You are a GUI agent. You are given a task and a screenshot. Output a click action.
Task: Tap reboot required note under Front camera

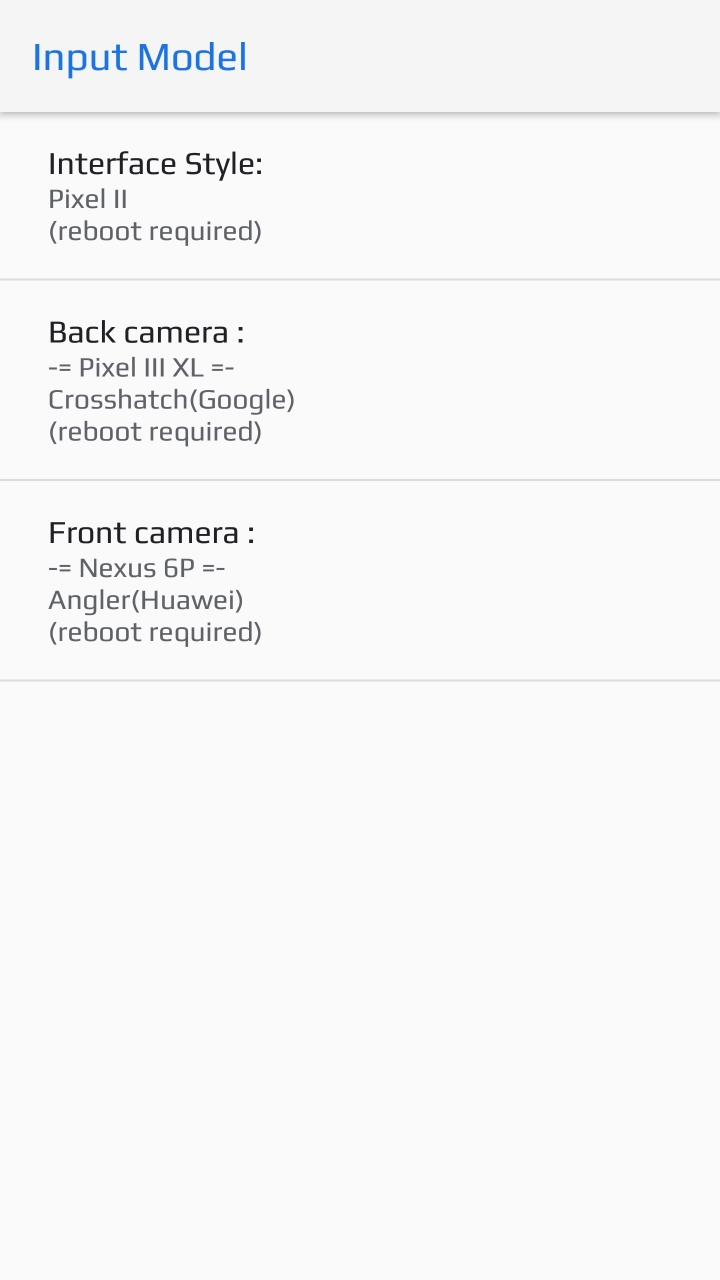pos(155,633)
